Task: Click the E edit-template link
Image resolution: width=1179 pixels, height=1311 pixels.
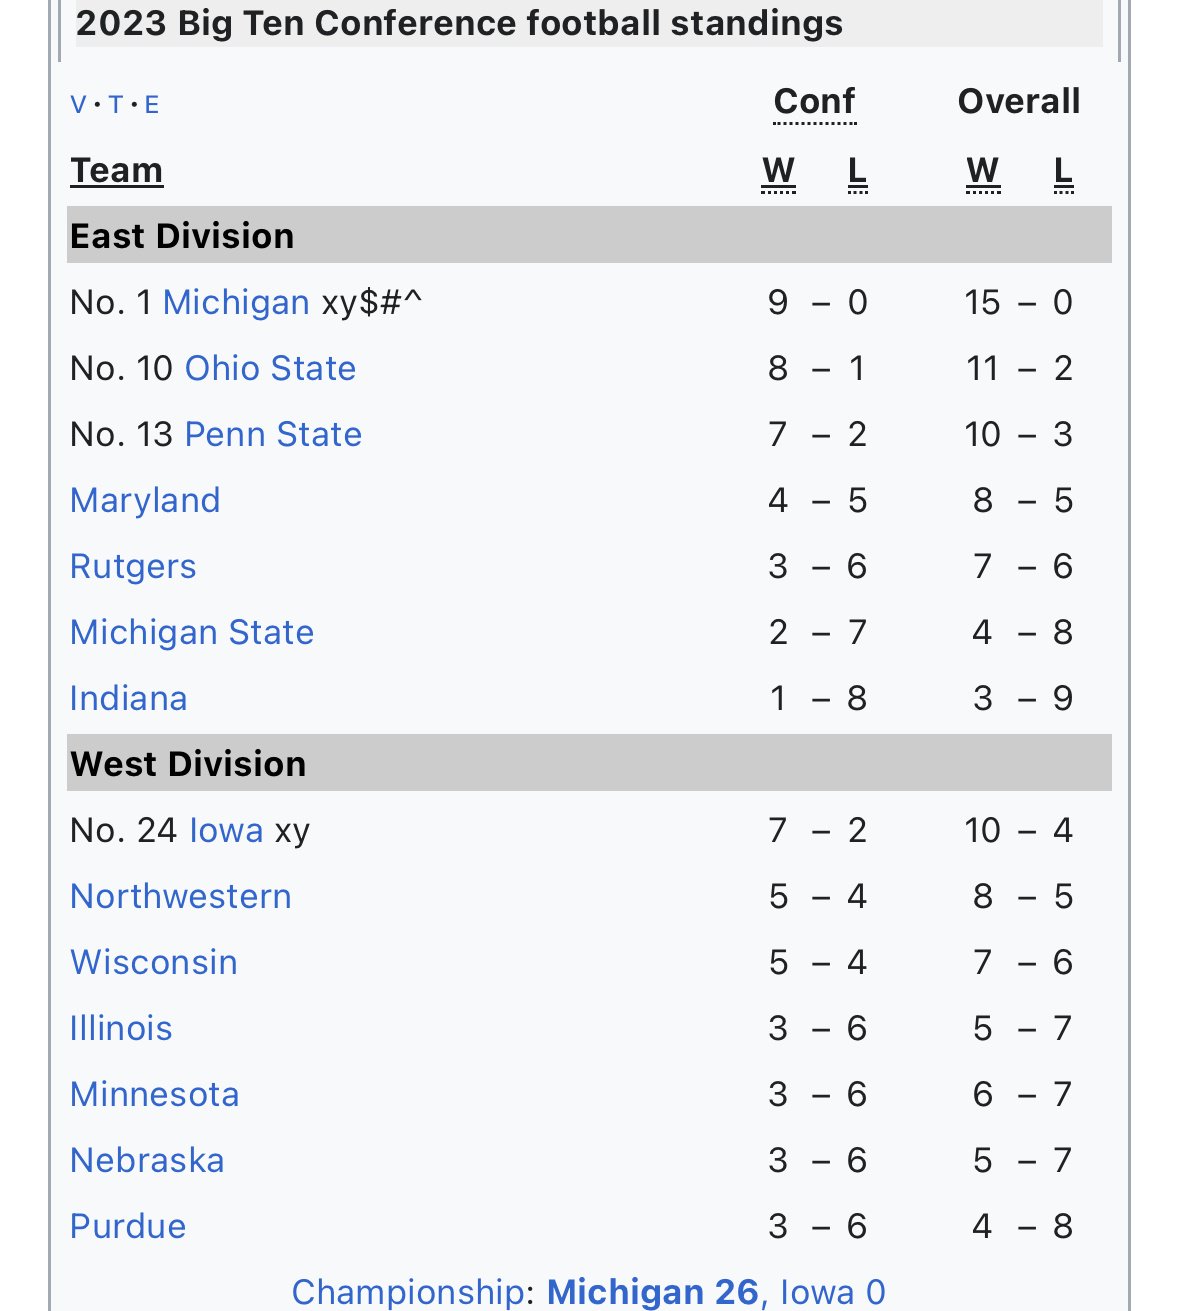Action: pyautogui.click(x=152, y=104)
